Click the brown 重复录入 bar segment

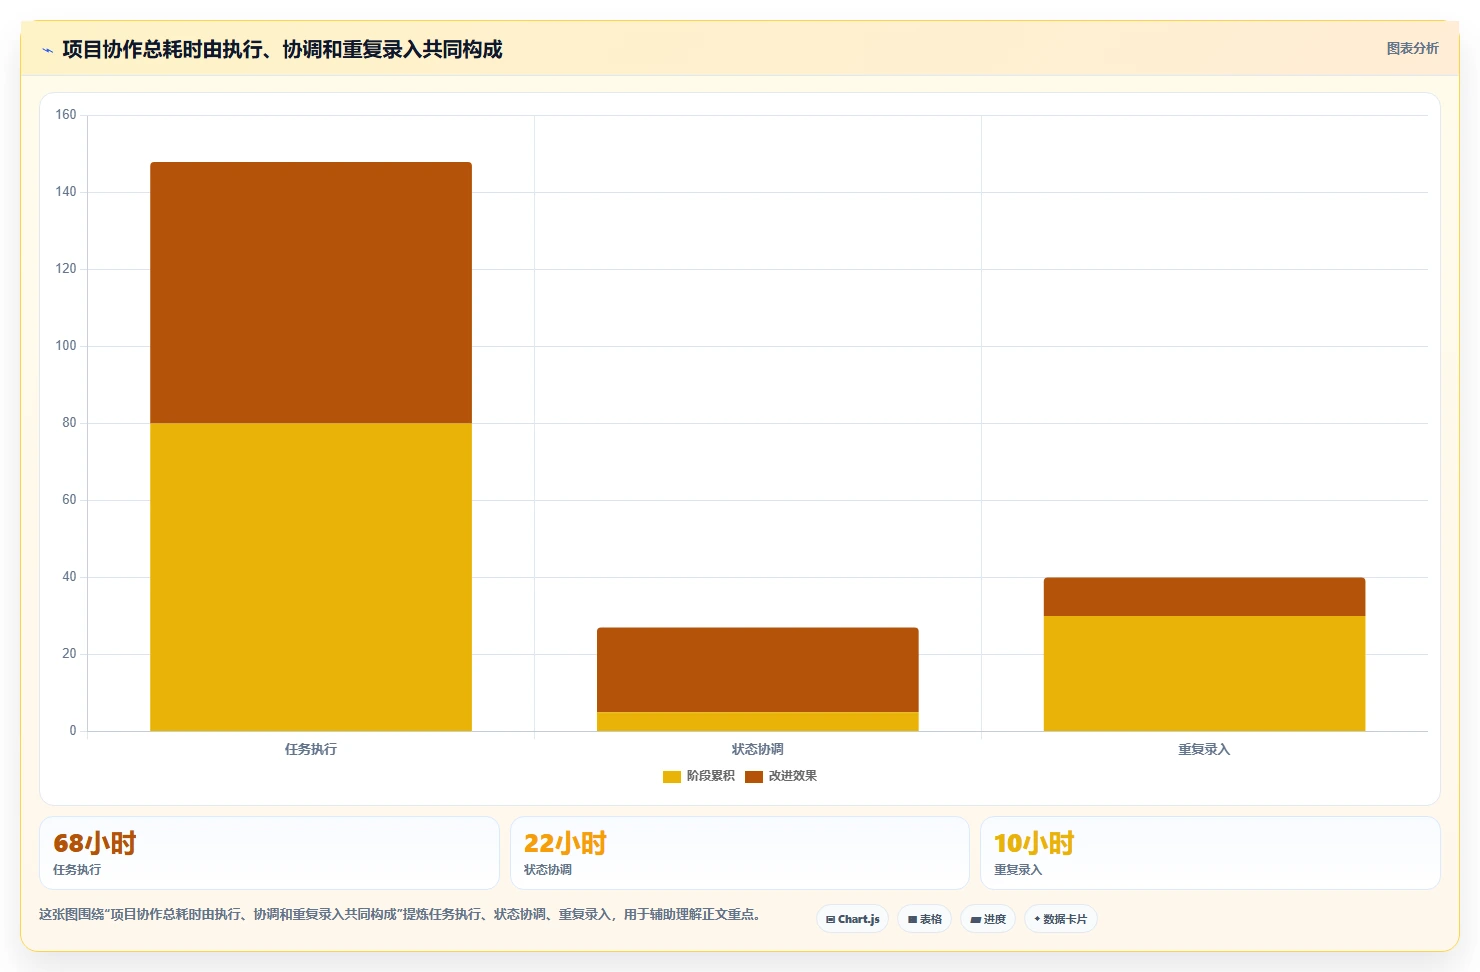pos(1204,597)
